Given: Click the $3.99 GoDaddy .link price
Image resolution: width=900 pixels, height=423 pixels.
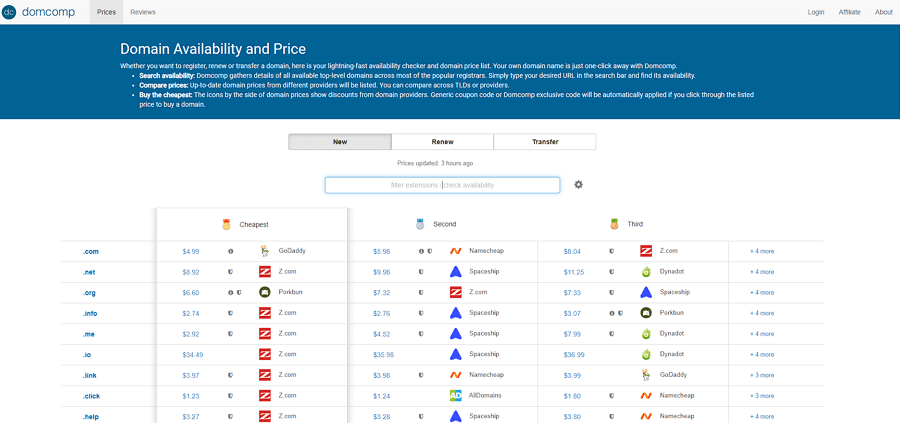Looking at the screenshot, I should tap(572, 375).
